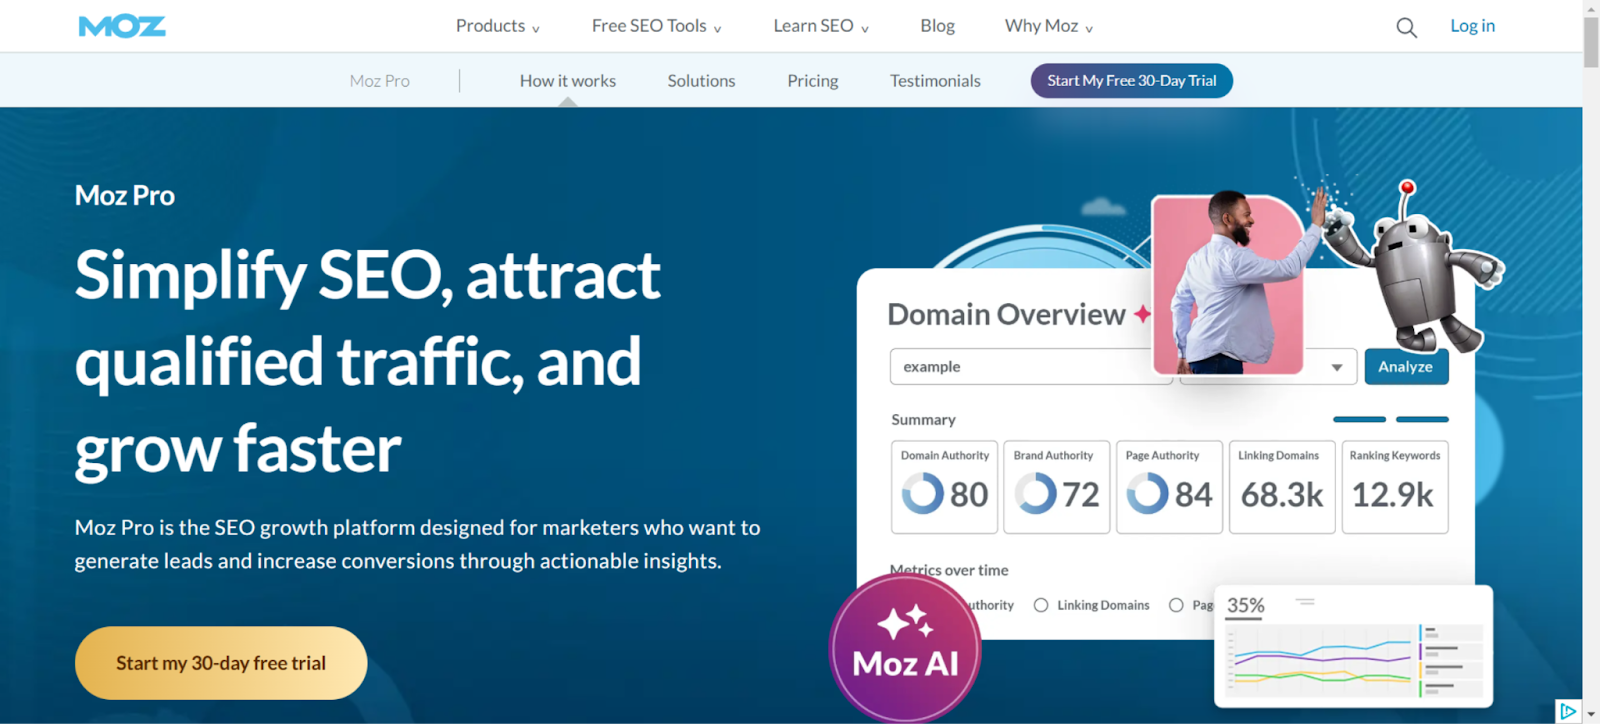
Task: Follow the Log in link
Action: click(x=1472, y=26)
